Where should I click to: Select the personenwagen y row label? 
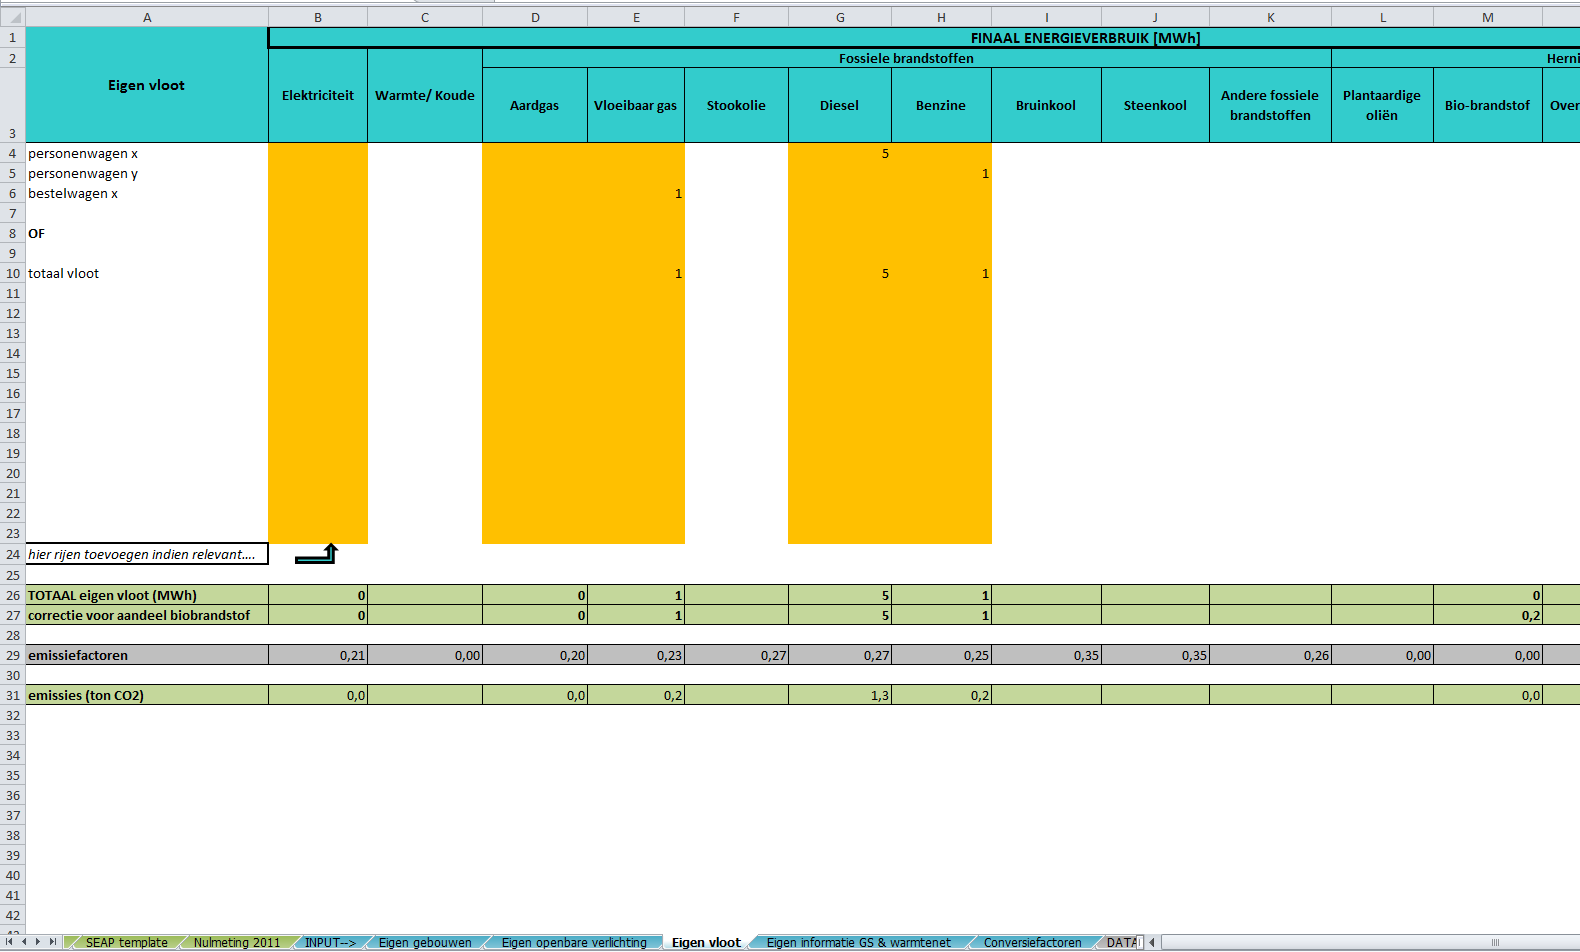[x=147, y=173]
